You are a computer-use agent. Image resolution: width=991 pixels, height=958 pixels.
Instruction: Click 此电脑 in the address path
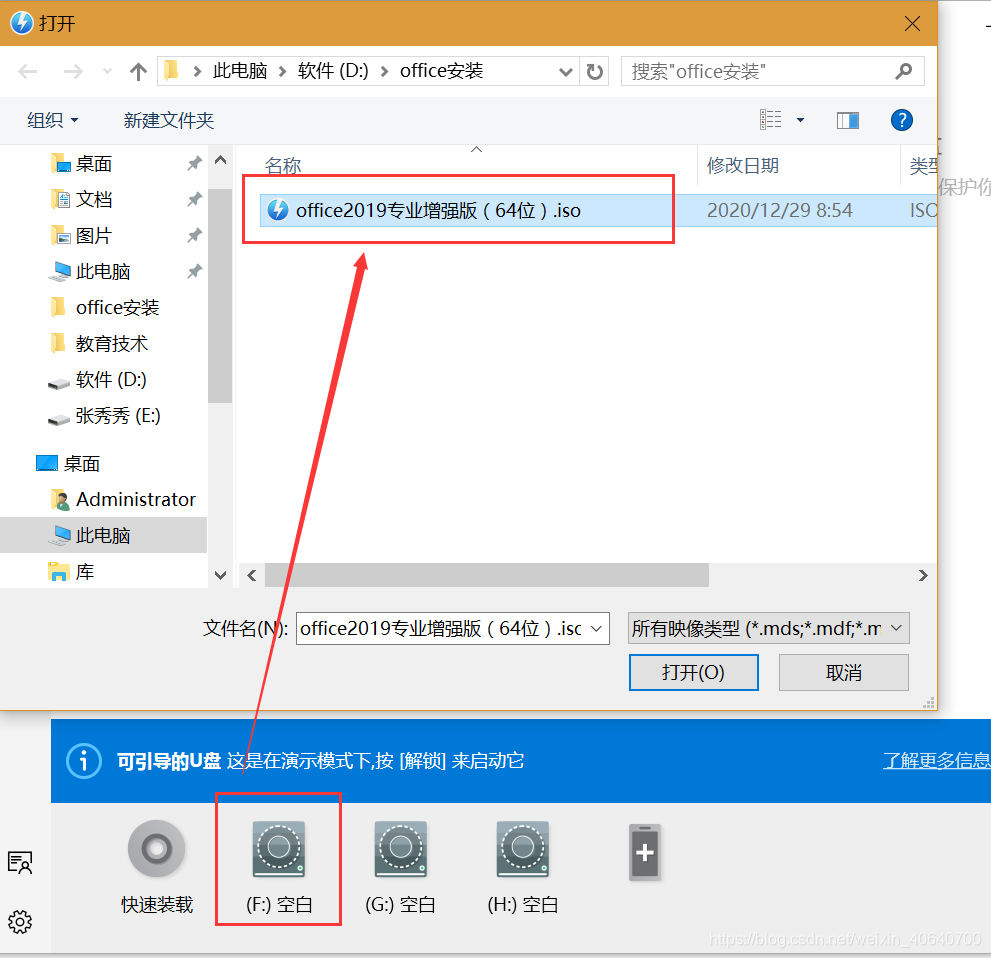240,71
